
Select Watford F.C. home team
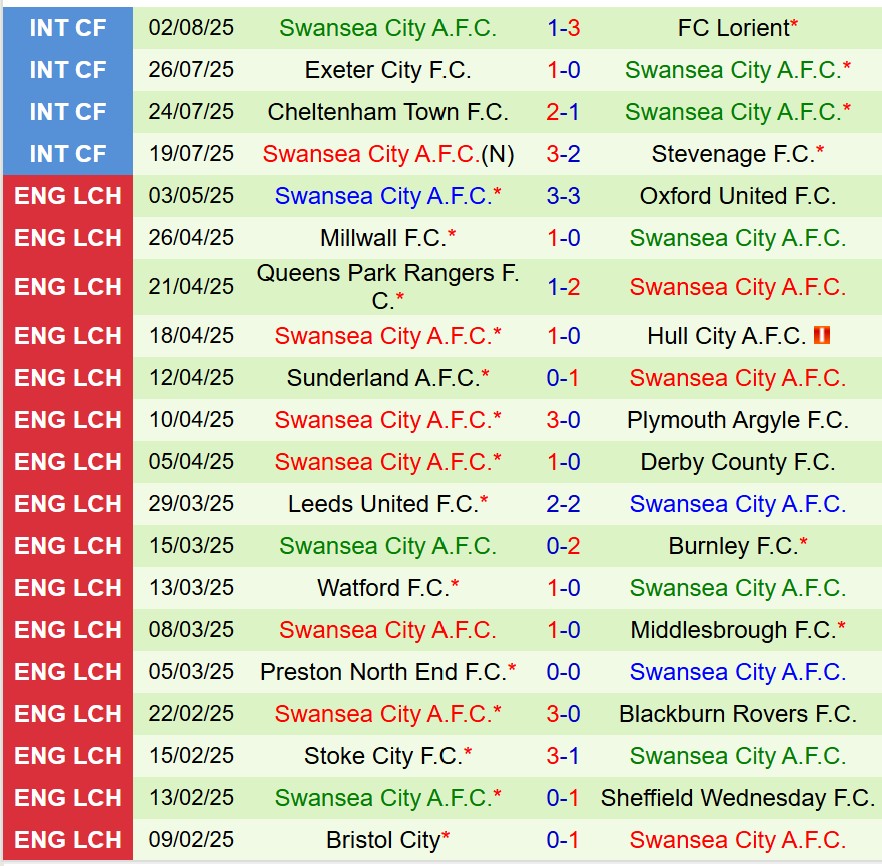pyautogui.click(x=383, y=588)
